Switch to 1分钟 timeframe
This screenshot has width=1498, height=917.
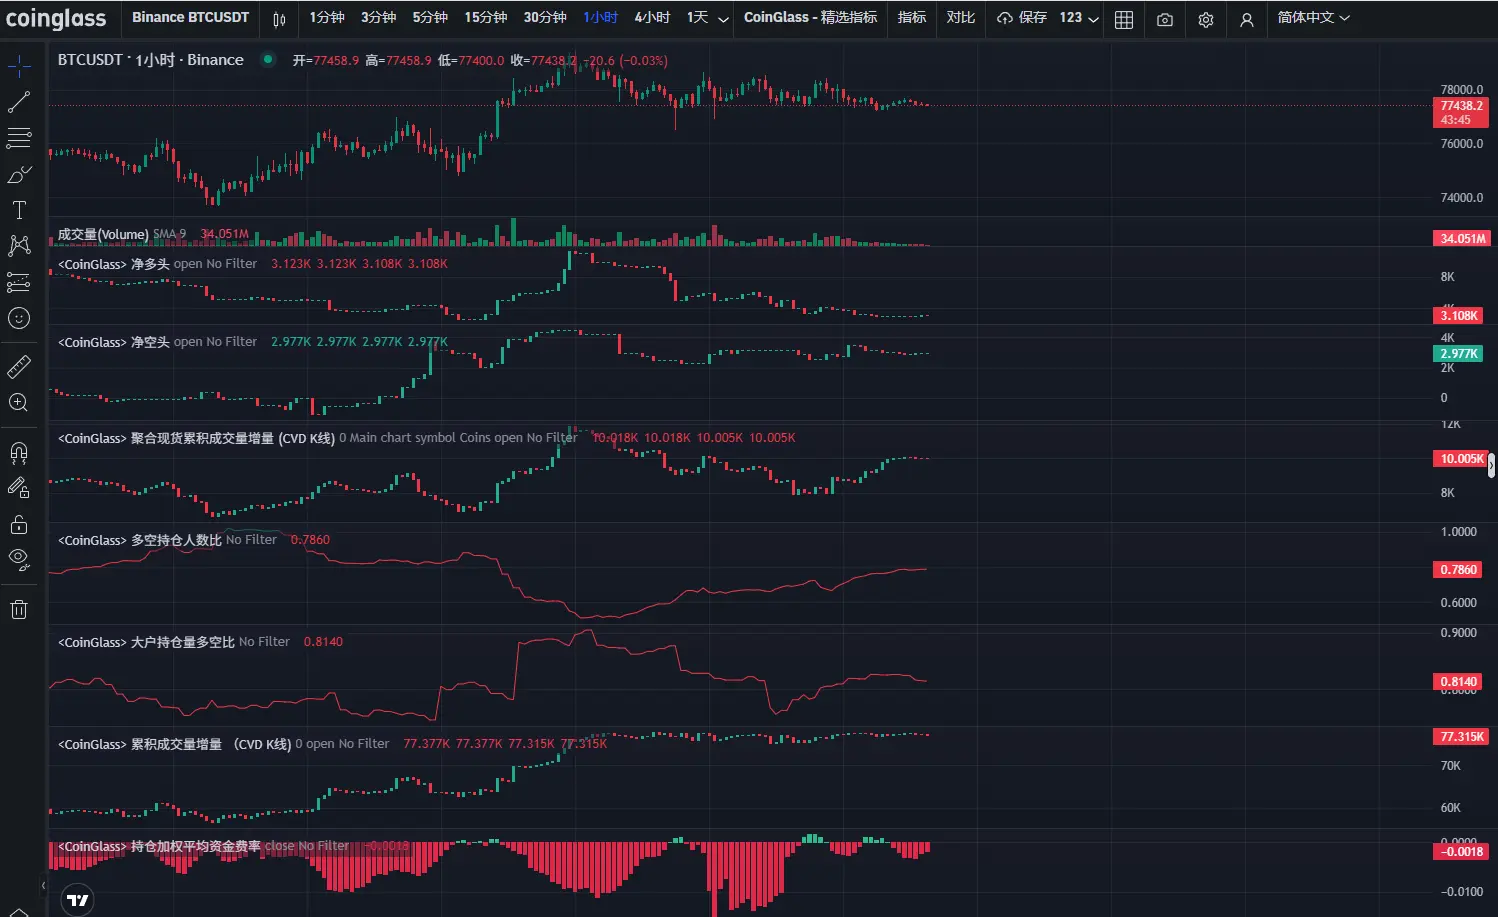[327, 18]
